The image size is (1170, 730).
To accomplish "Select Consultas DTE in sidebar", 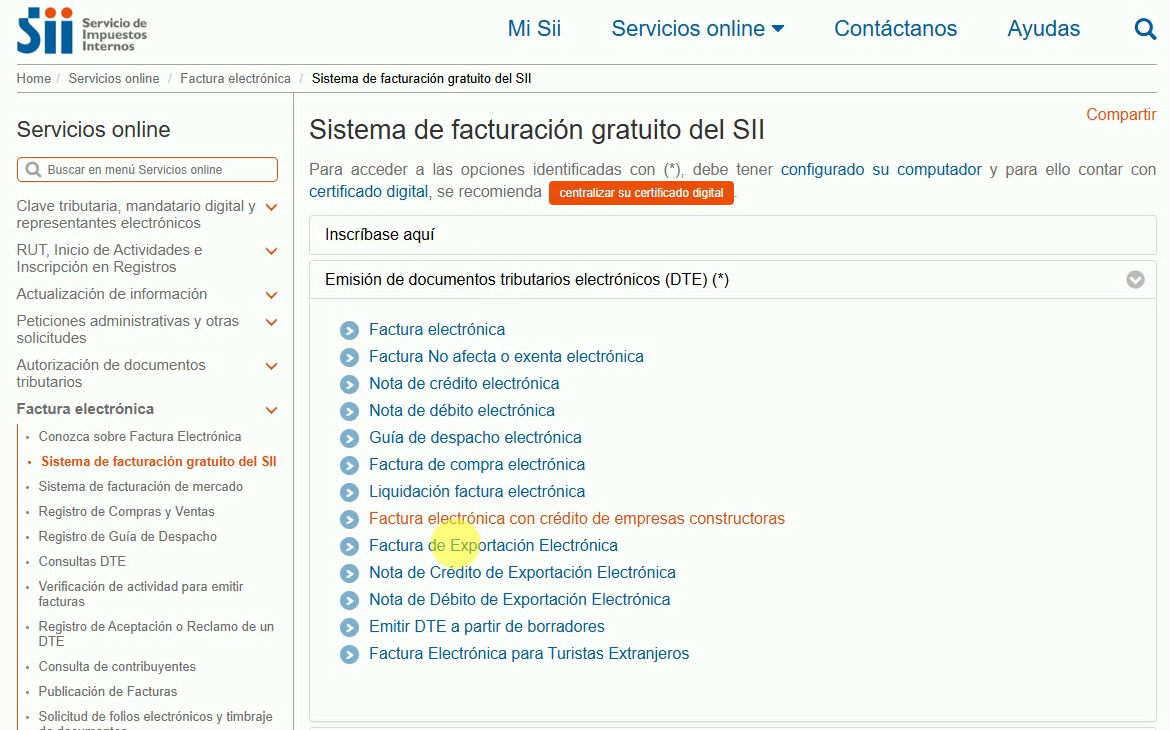I will [x=82, y=561].
